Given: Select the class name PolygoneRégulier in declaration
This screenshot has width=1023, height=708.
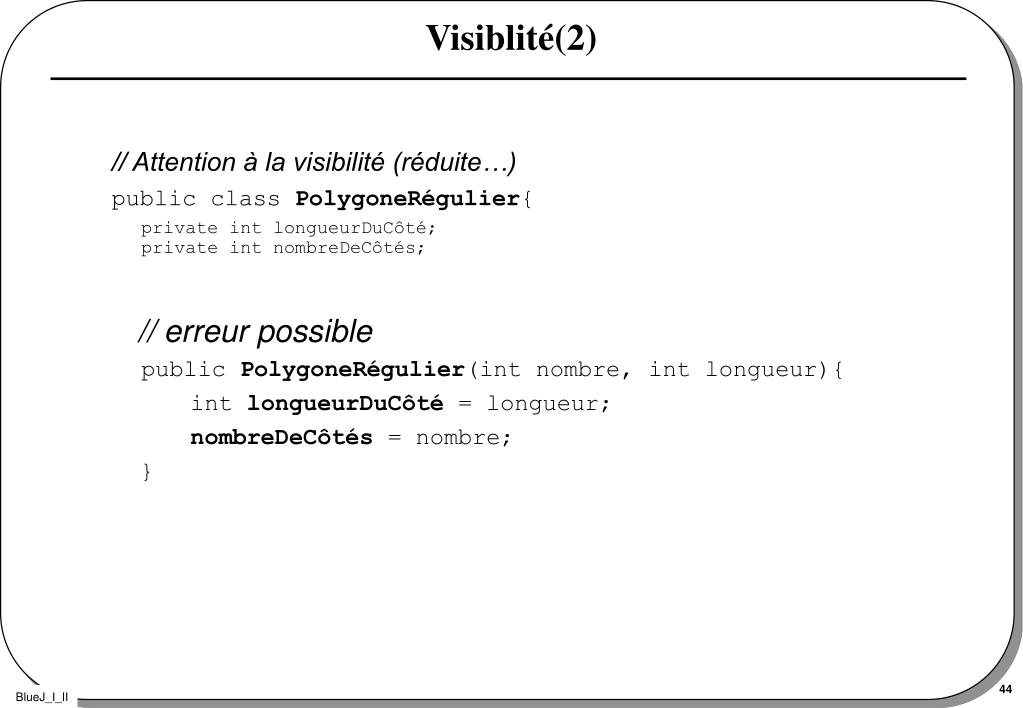Looking at the screenshot, I should click(x=408, y=198).
